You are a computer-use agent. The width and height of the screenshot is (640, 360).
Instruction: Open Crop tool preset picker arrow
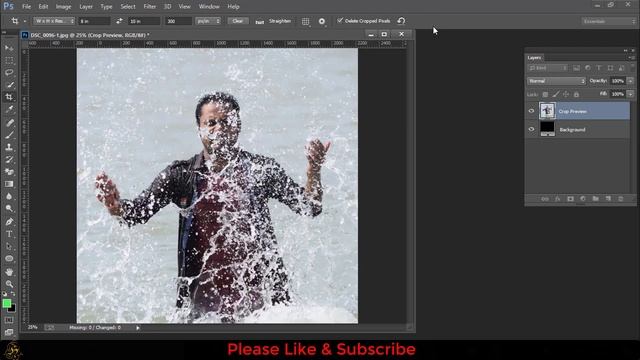tap(25, 21)
